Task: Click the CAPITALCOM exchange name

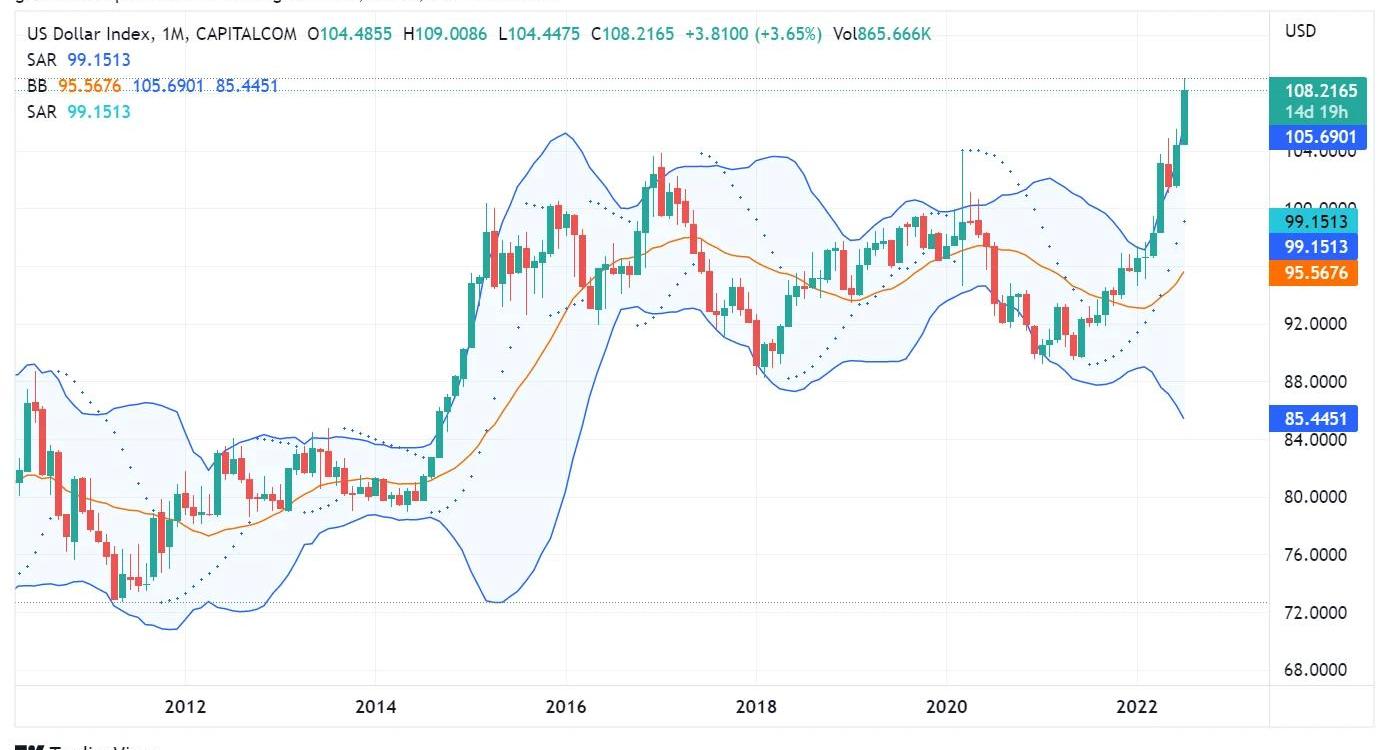Action: 246,34
